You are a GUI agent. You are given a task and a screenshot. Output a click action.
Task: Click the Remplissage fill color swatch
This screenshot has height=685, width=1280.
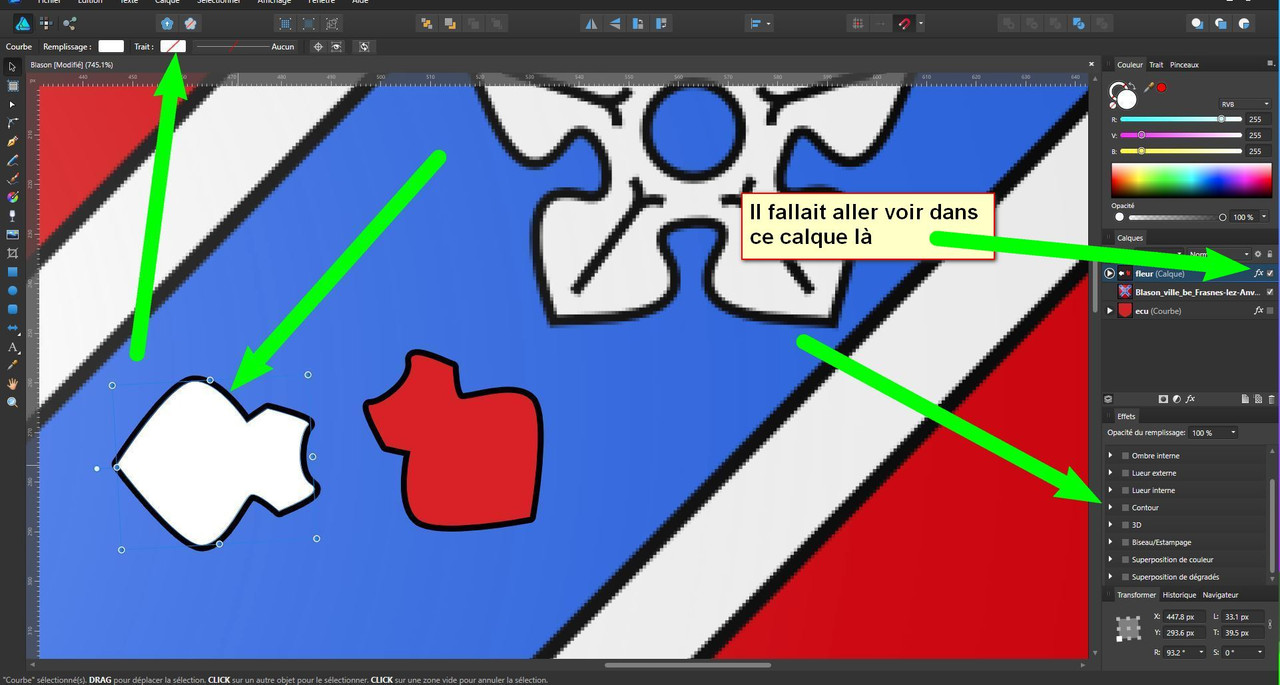click(x=111, y=46)
